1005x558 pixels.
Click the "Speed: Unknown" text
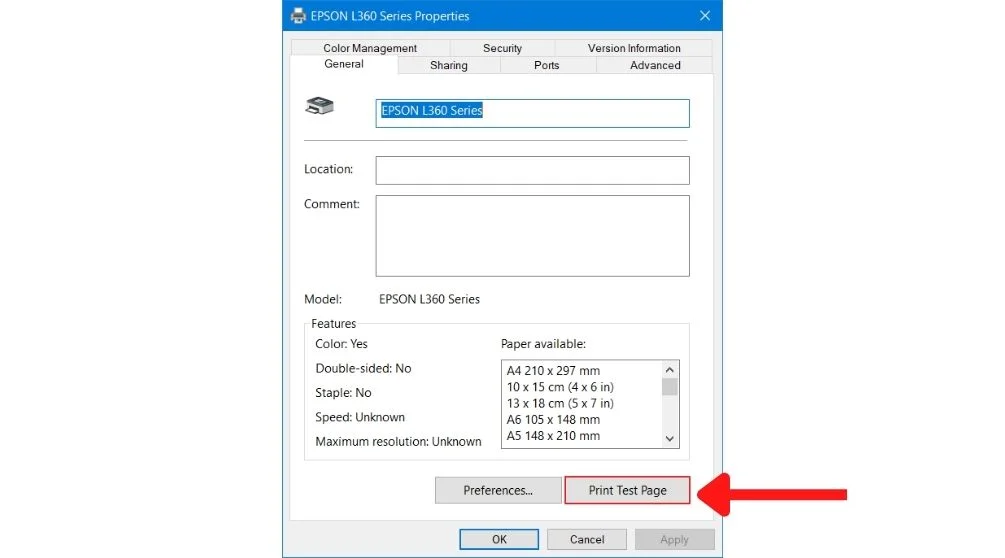click(x=360, y=417)
